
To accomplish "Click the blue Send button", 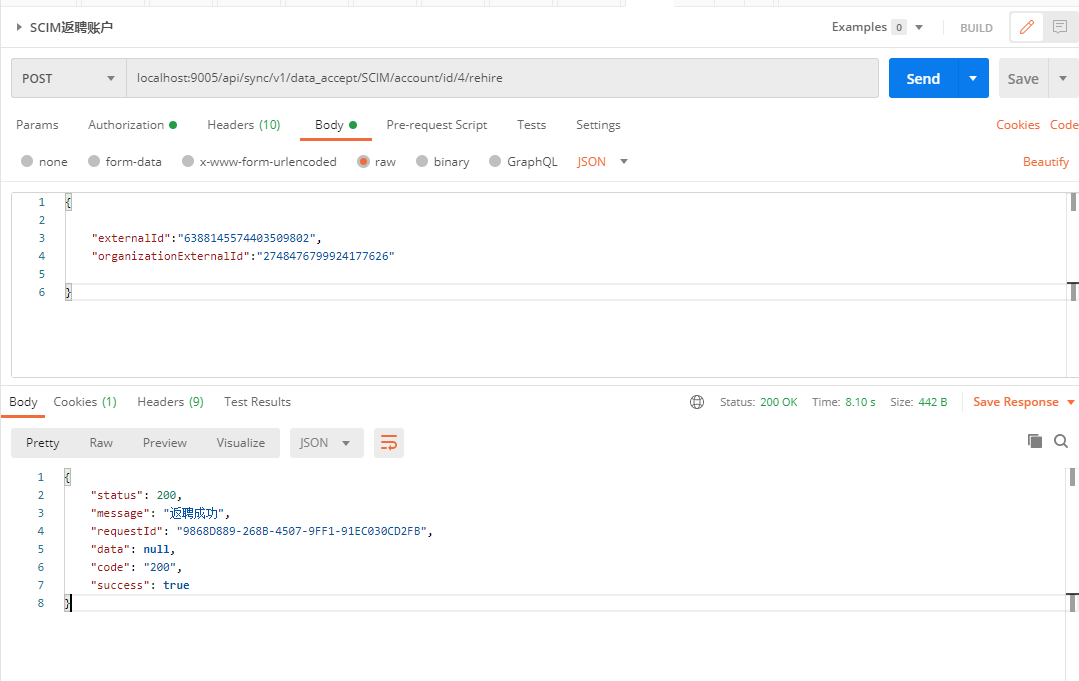I will tap(922, 78).
